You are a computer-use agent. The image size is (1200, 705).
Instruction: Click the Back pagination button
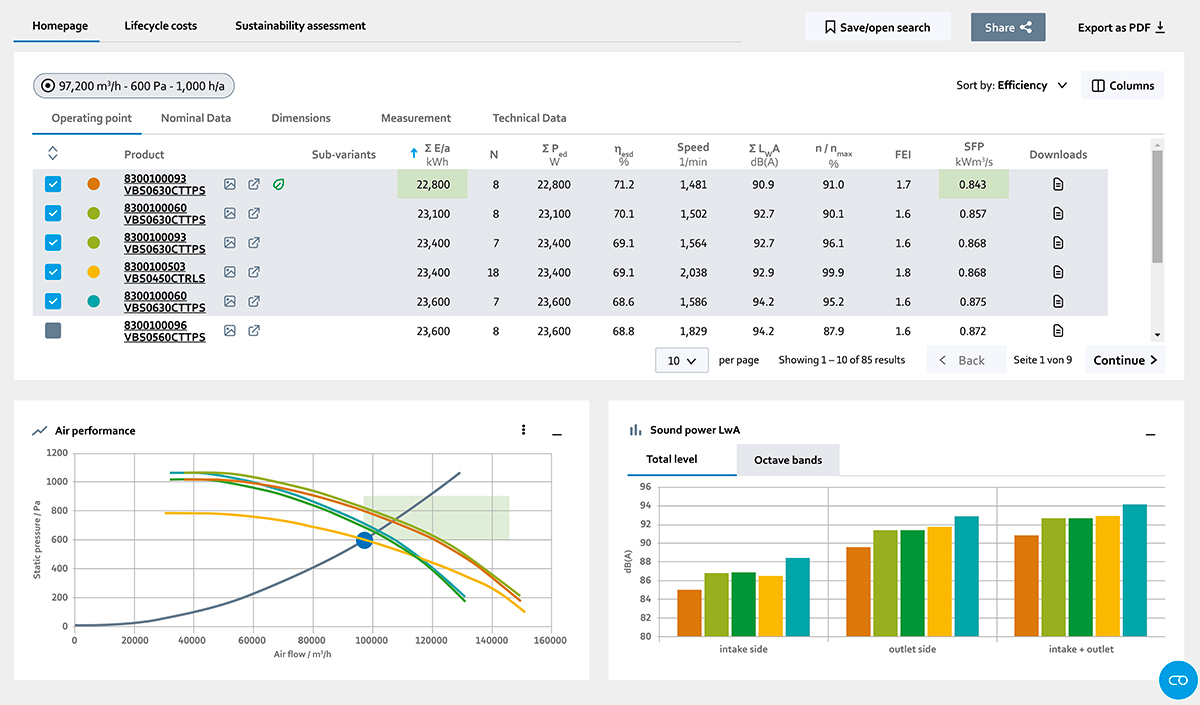point(966,361)
